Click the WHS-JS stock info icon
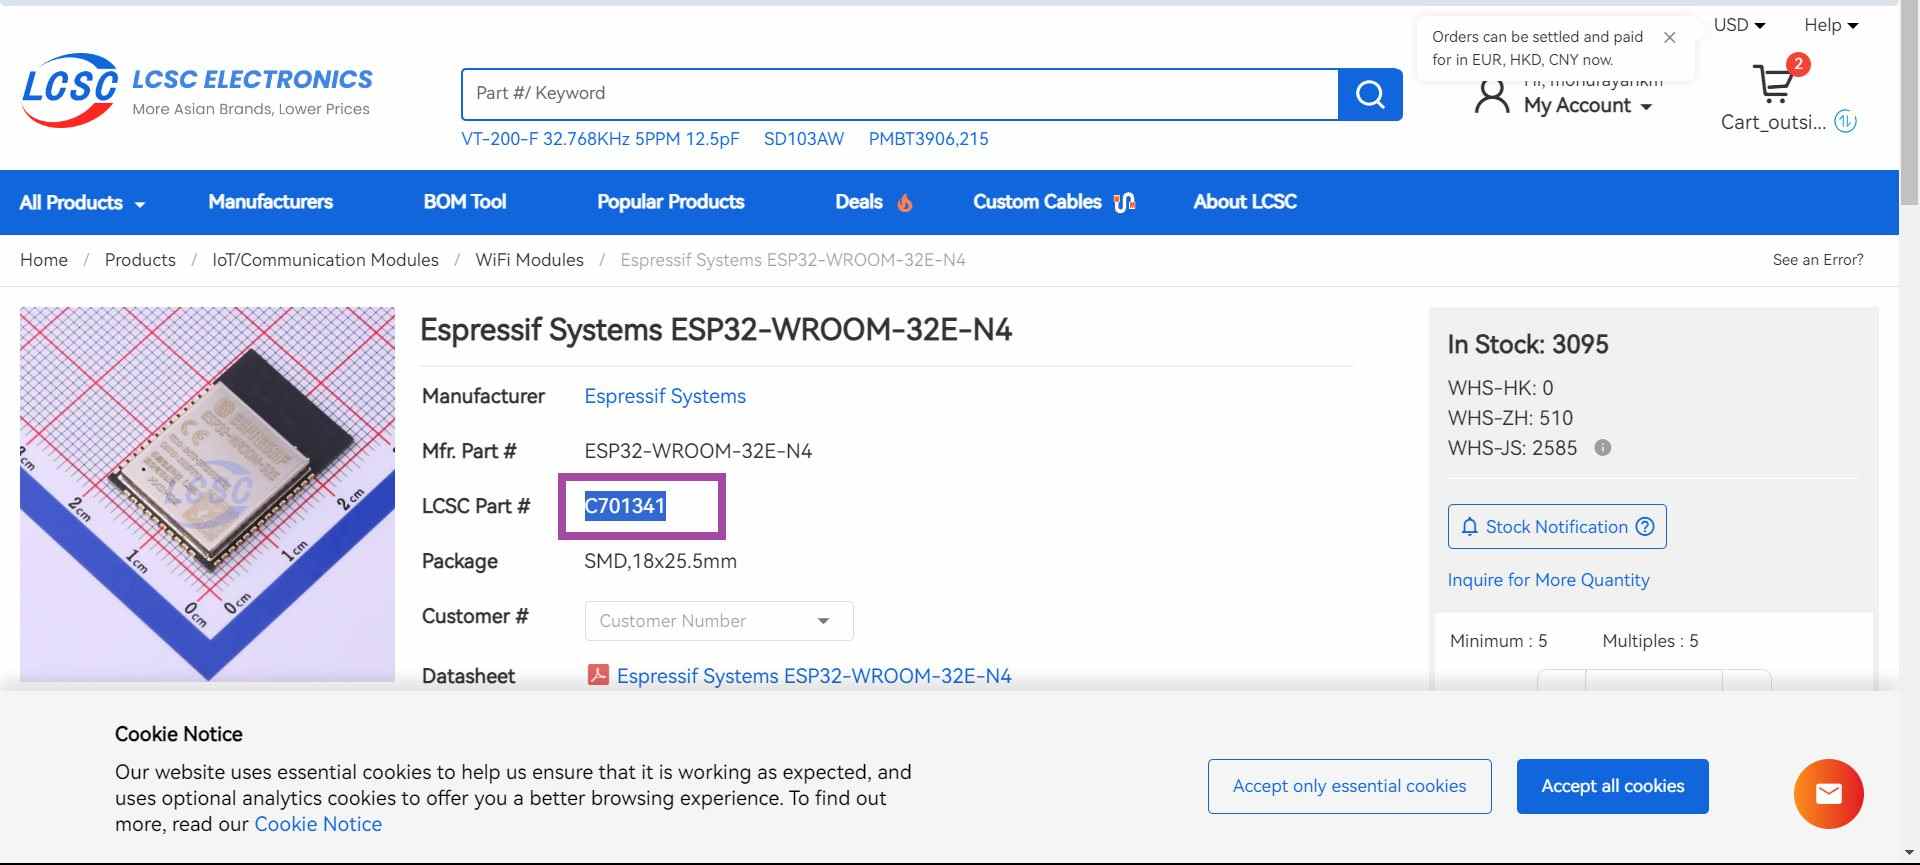Viewport: 1920px width, 865px height. [x=1602, y=448]
